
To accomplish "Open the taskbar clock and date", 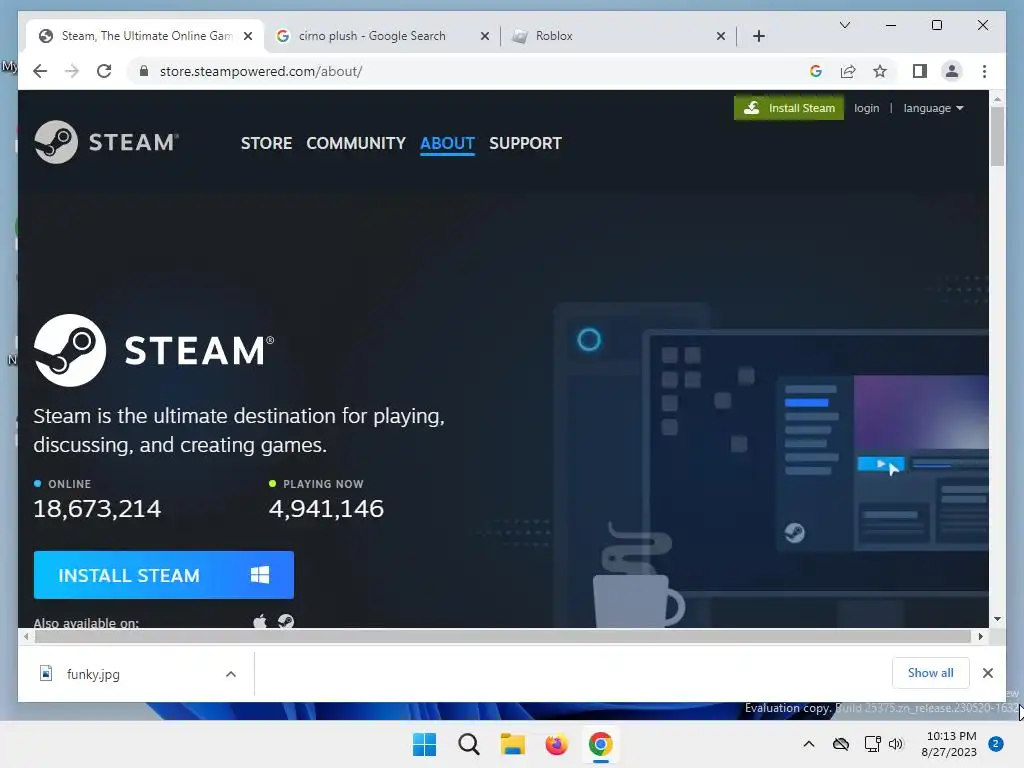I will pos(950,744).
